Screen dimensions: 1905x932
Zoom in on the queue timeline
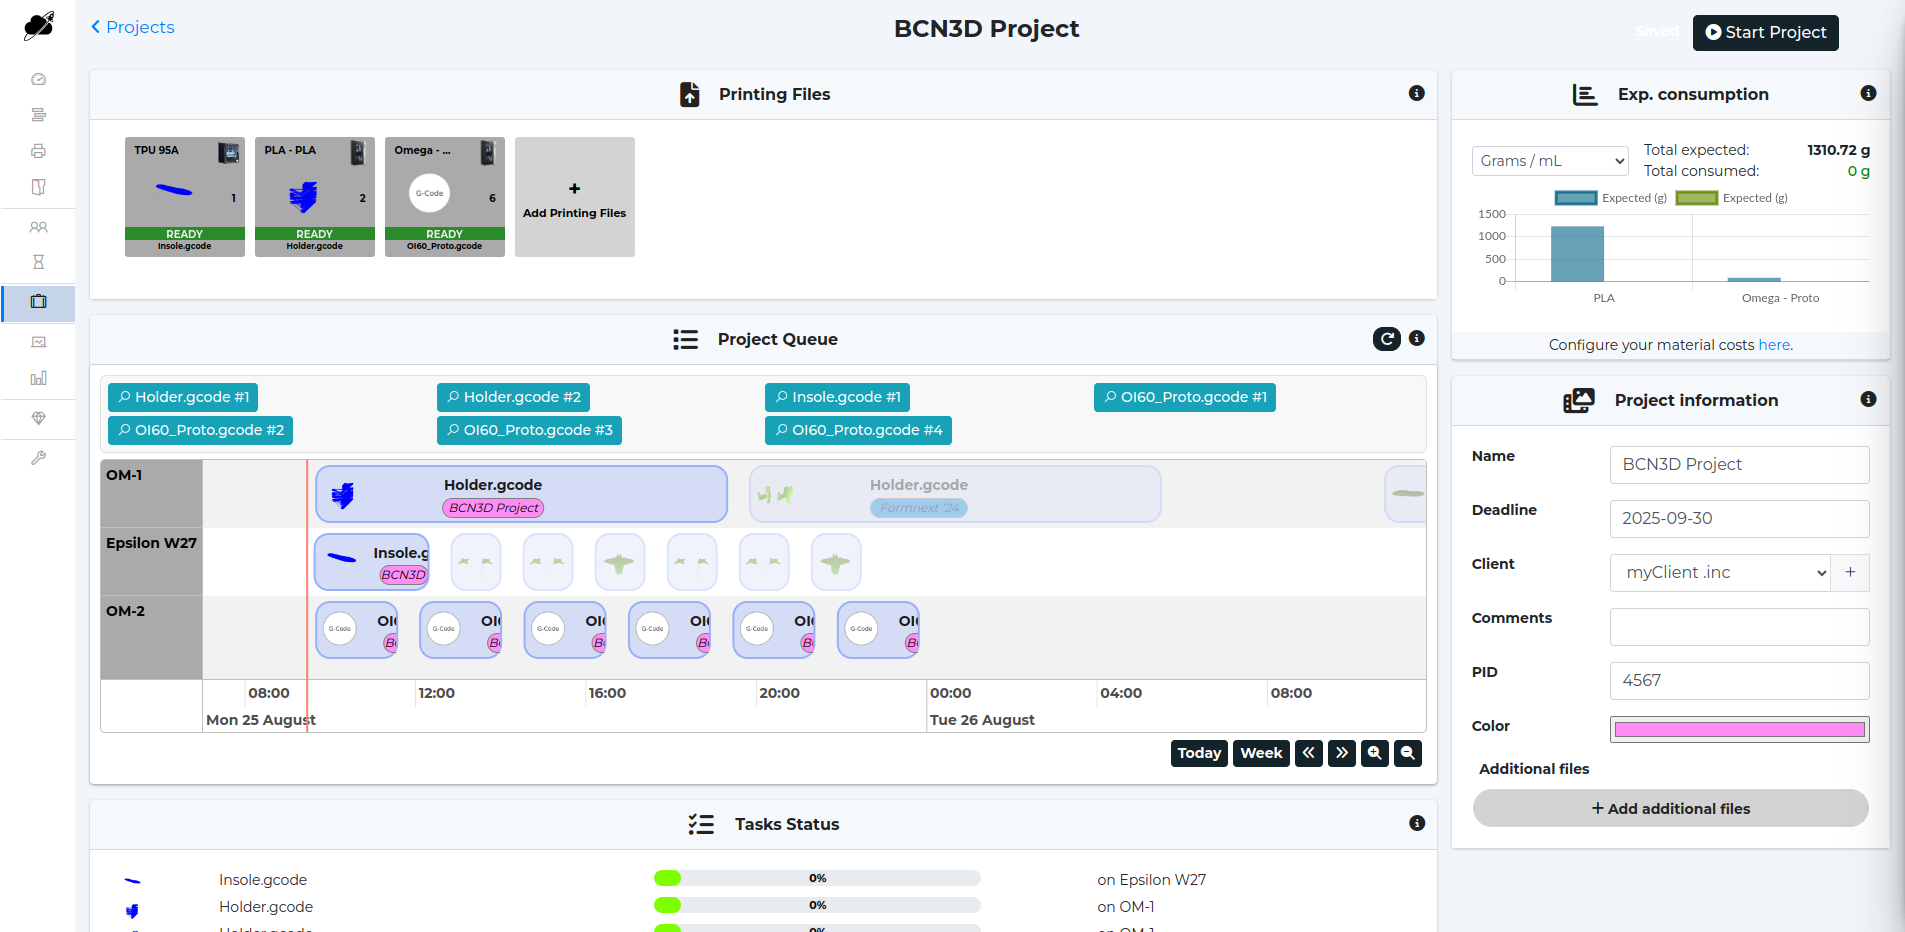pyautogui.click(x=1375, y=753)
